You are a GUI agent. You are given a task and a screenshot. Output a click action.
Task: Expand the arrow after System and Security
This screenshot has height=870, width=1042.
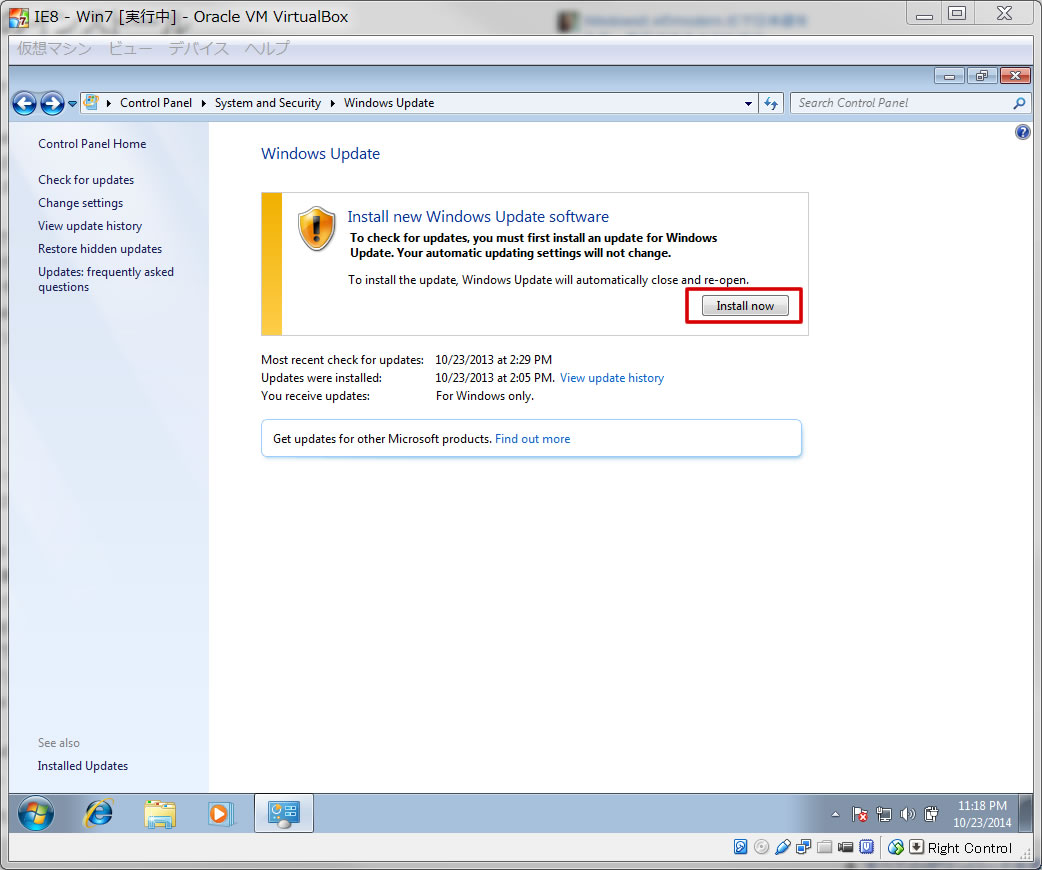tap(332, 103)
